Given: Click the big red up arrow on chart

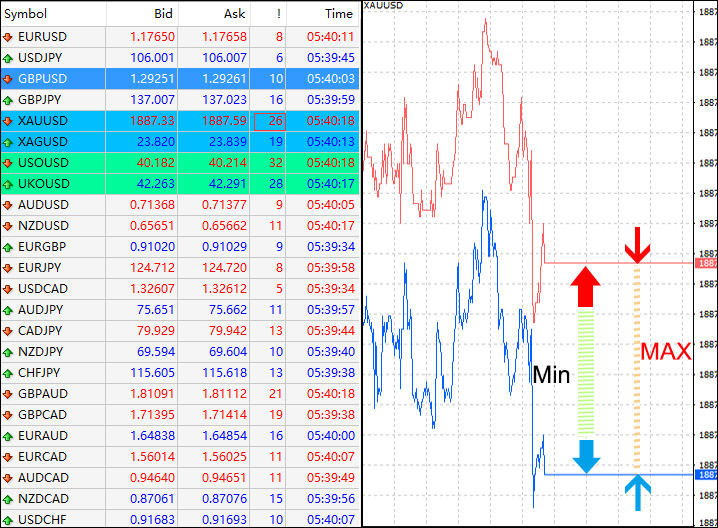Looking at the screenshot, I should [586, 287].
